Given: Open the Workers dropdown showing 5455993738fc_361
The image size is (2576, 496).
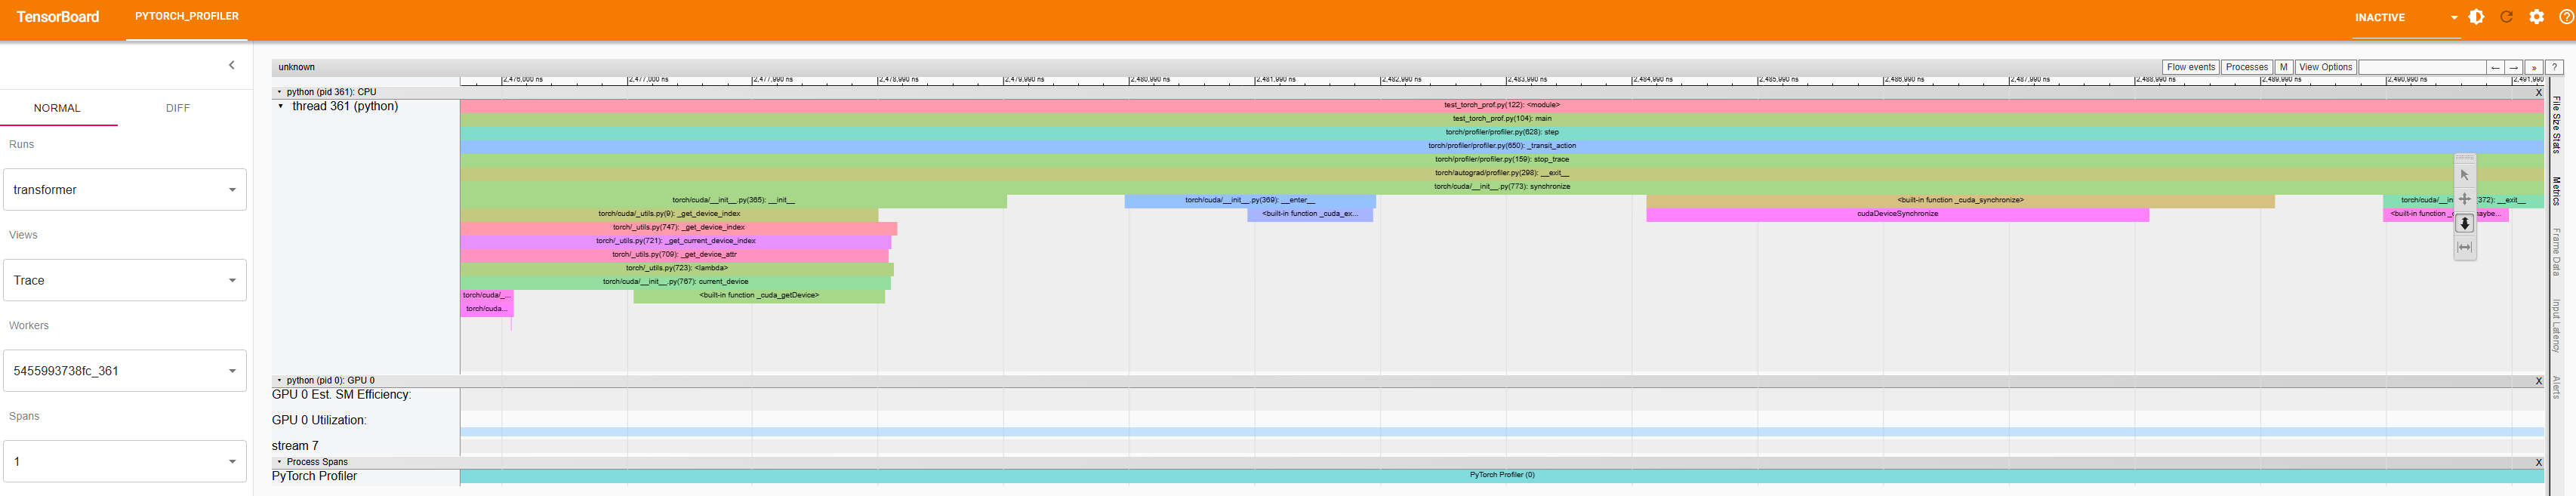Looking at the screenshot, I should 125,371.
